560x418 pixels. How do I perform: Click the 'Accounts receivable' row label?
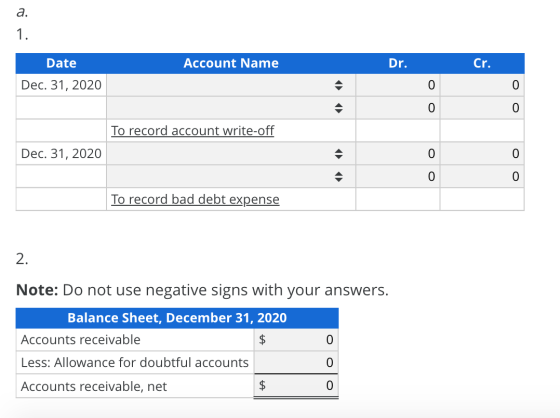point(81,340)
